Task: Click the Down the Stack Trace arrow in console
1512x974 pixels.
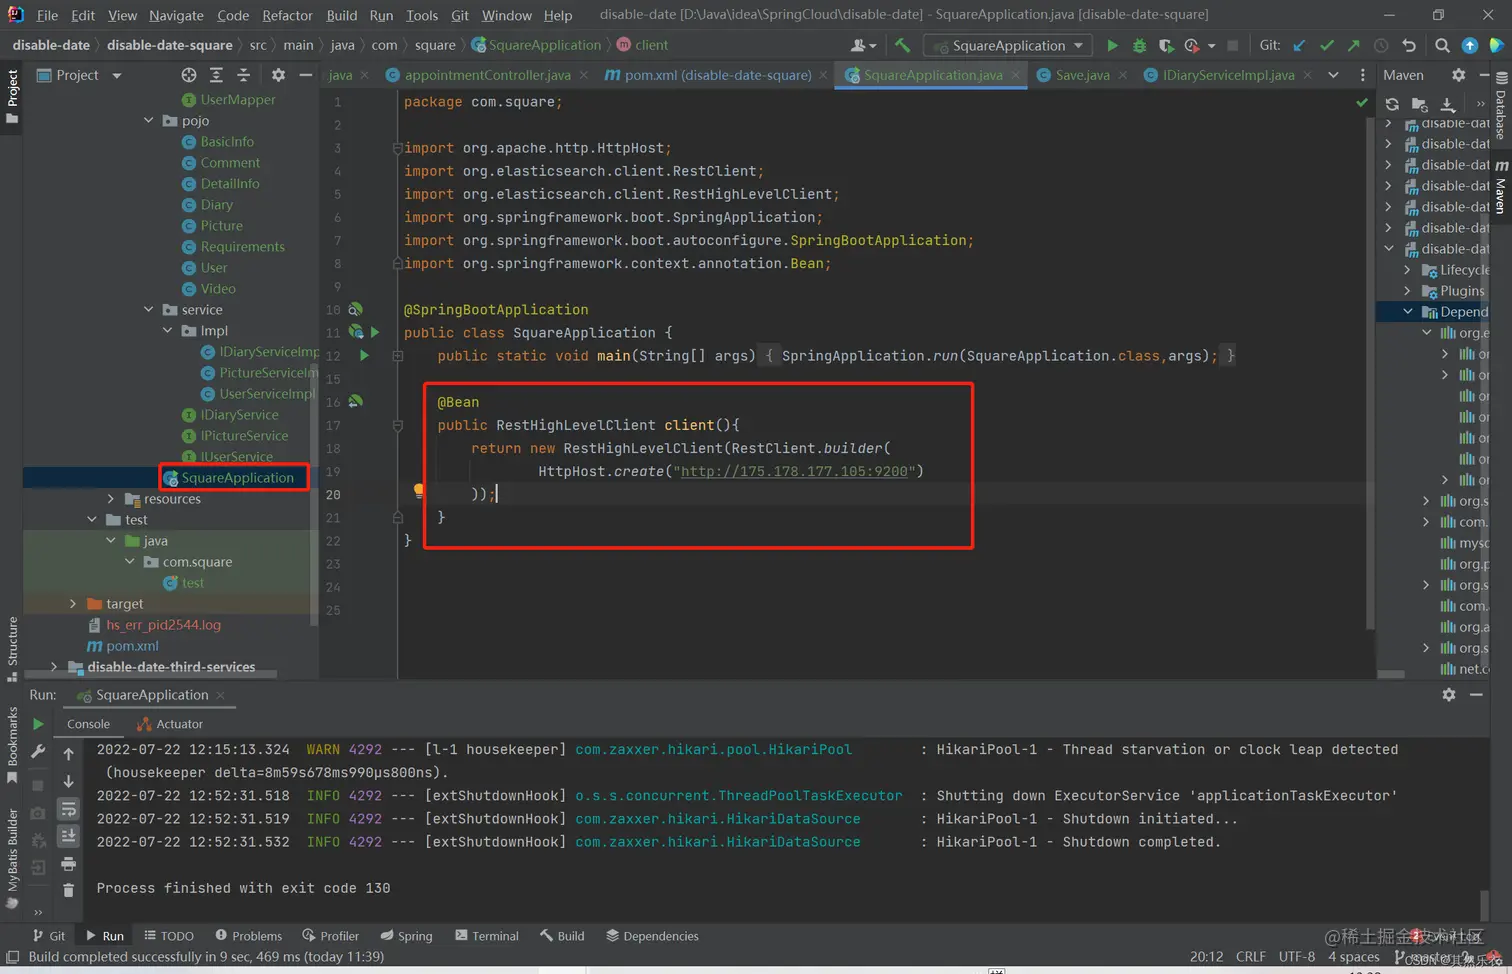Action: (x=68, y=781)
